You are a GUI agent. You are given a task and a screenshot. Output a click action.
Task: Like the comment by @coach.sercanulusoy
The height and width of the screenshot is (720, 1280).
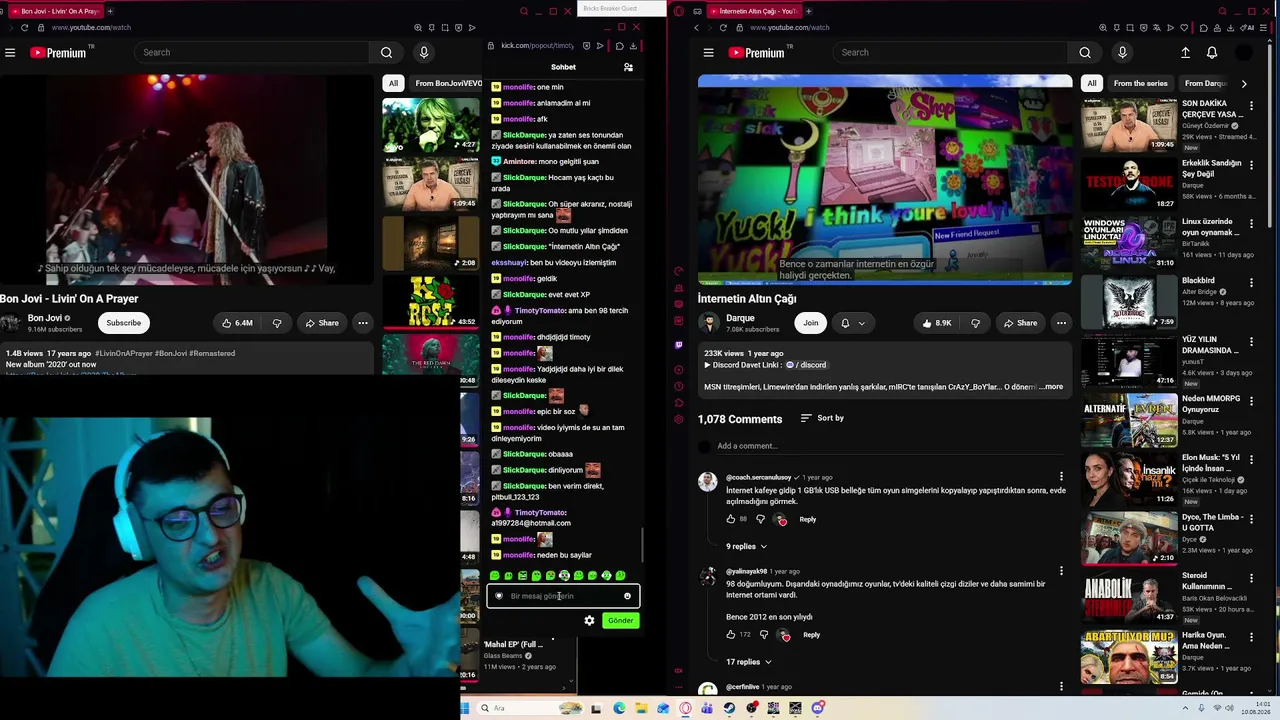point(730,520)
